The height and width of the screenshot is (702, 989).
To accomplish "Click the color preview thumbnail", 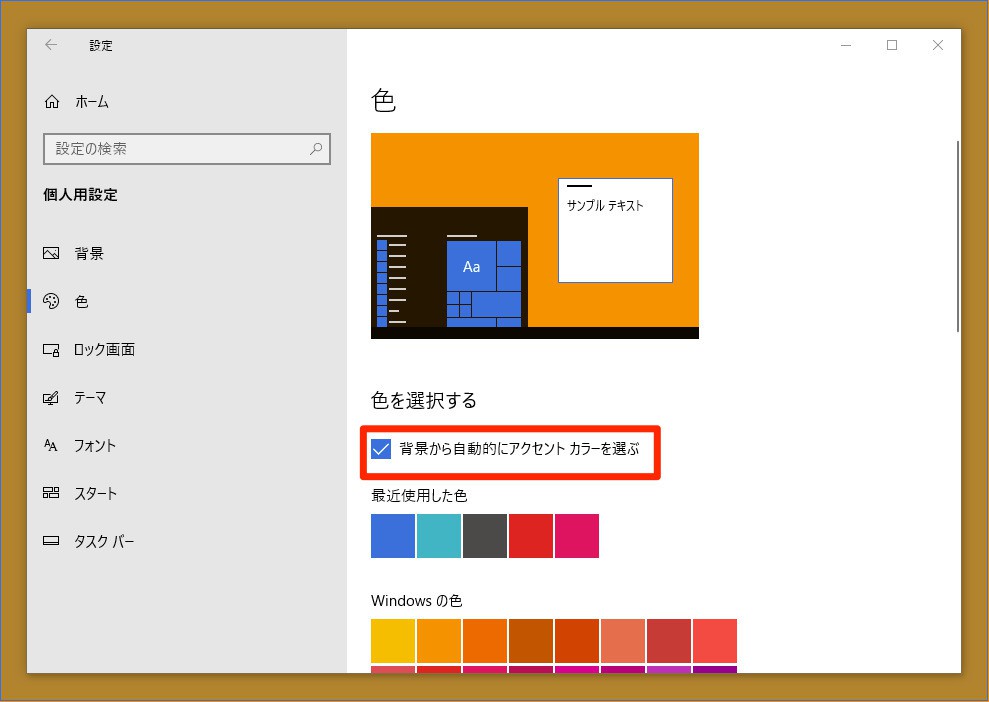I will coord(534,236).
